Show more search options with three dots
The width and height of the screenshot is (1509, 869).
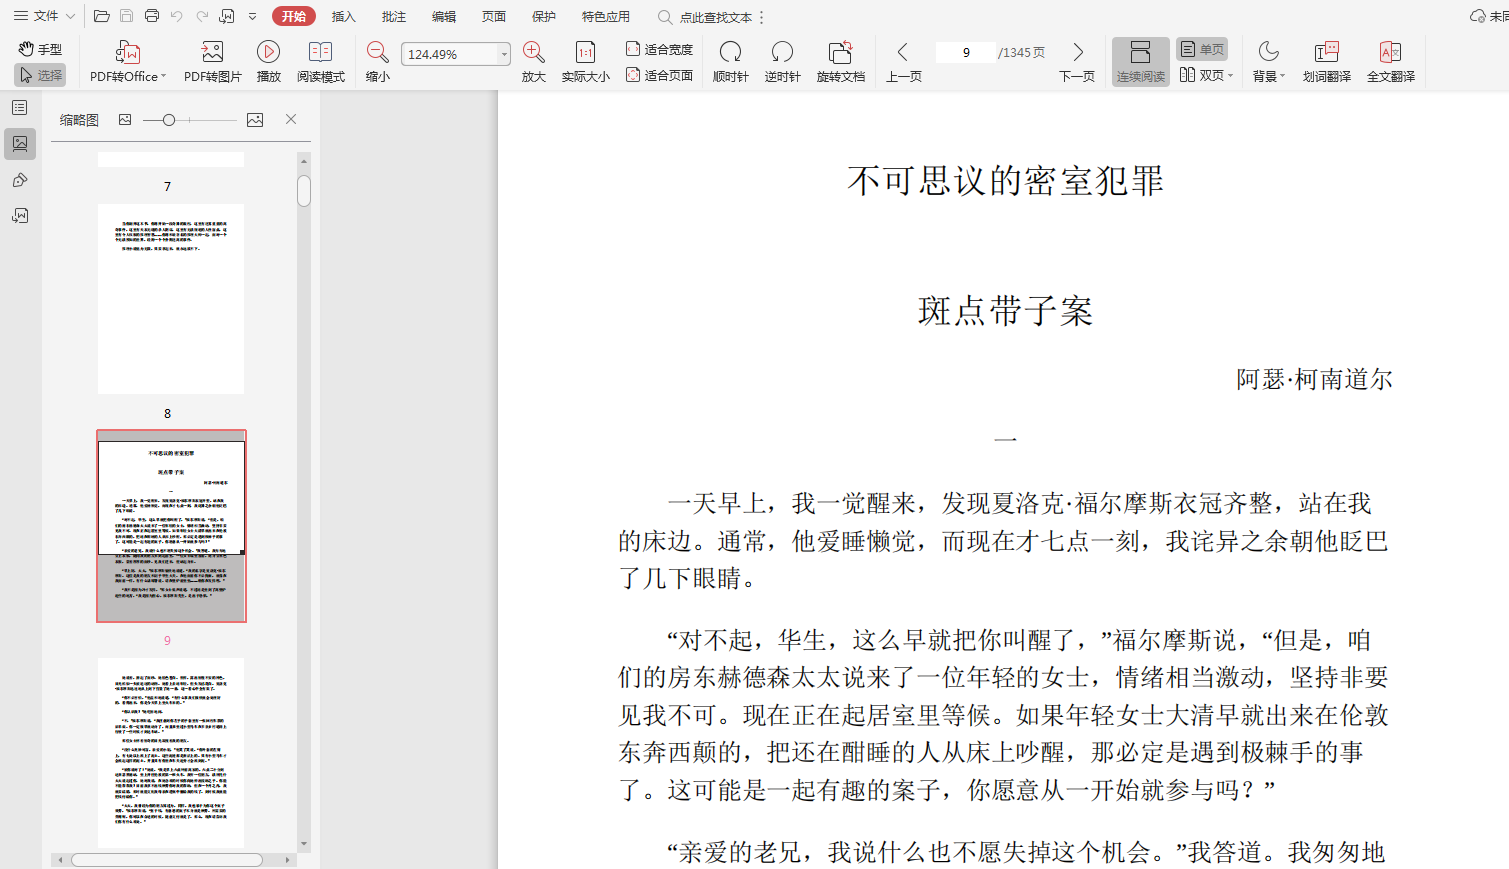[x=762, y=17]
